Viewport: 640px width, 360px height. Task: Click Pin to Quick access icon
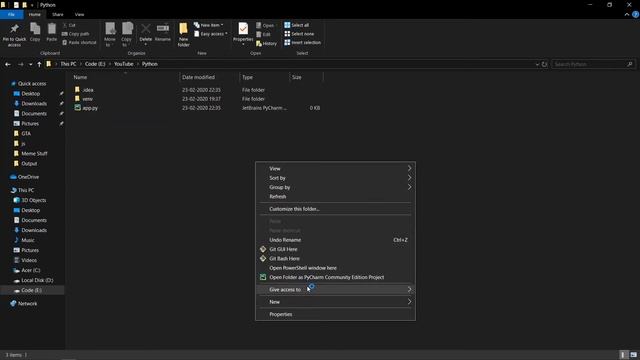(x=14, y=35)
